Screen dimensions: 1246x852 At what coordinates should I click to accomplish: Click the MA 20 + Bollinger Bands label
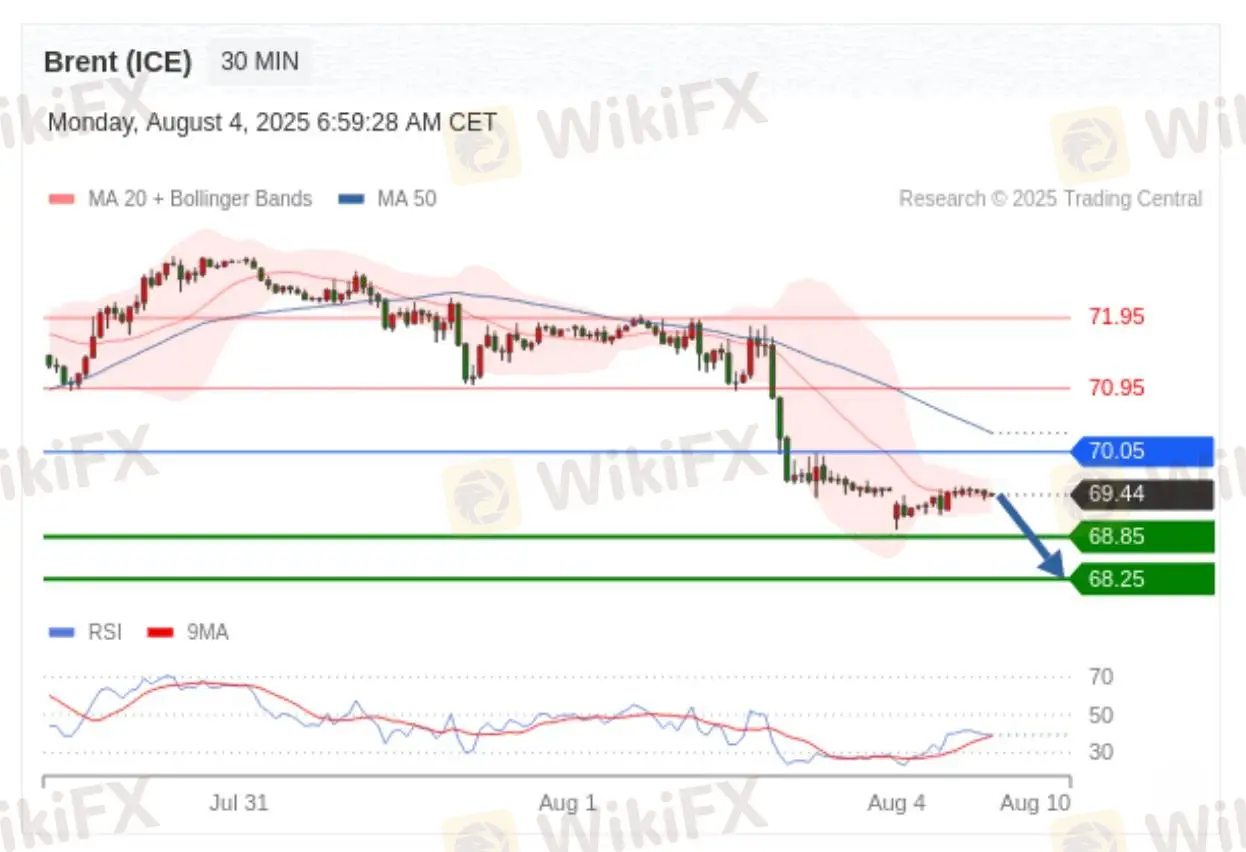(200, 199)
